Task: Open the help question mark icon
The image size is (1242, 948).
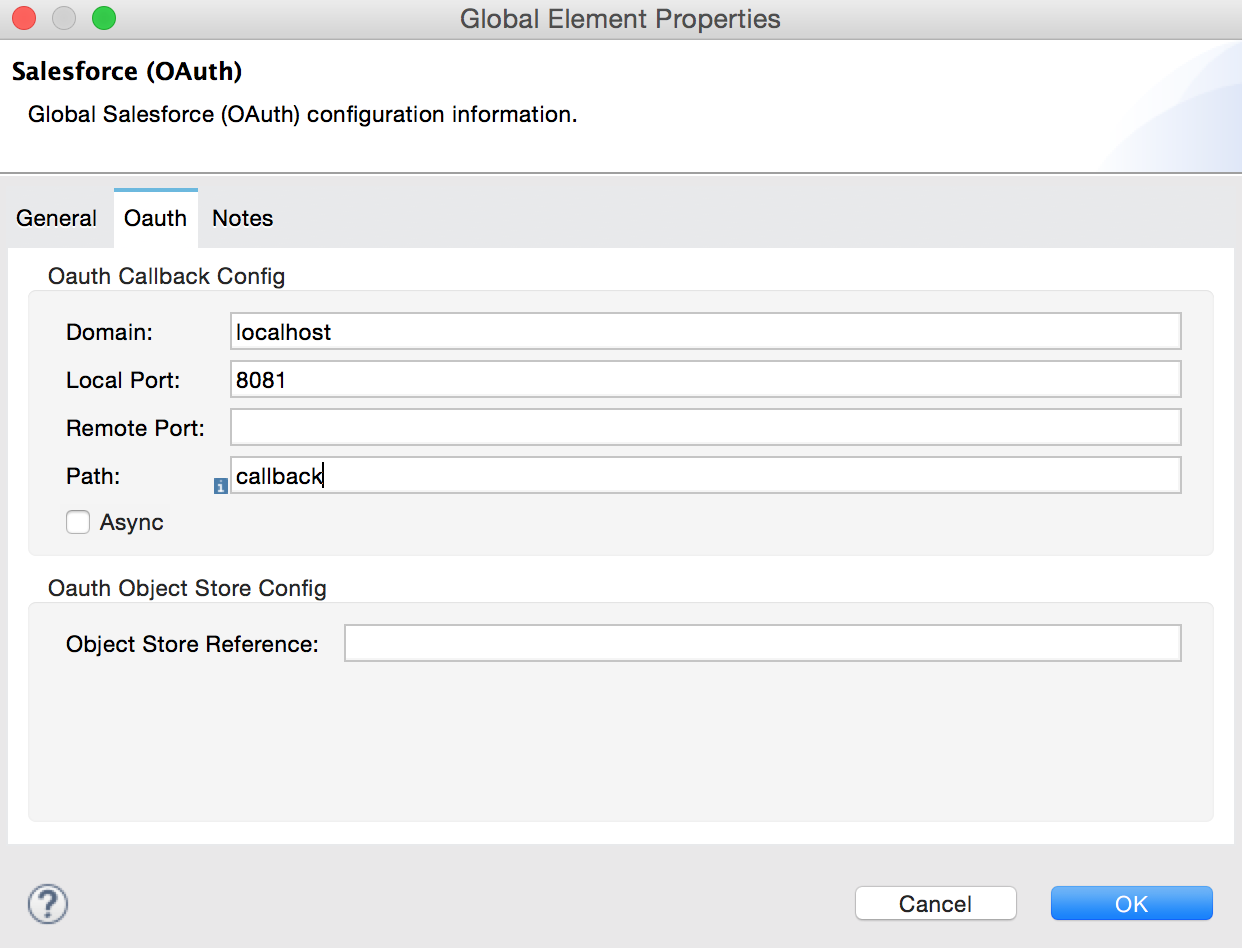Action: click(46, 903)
